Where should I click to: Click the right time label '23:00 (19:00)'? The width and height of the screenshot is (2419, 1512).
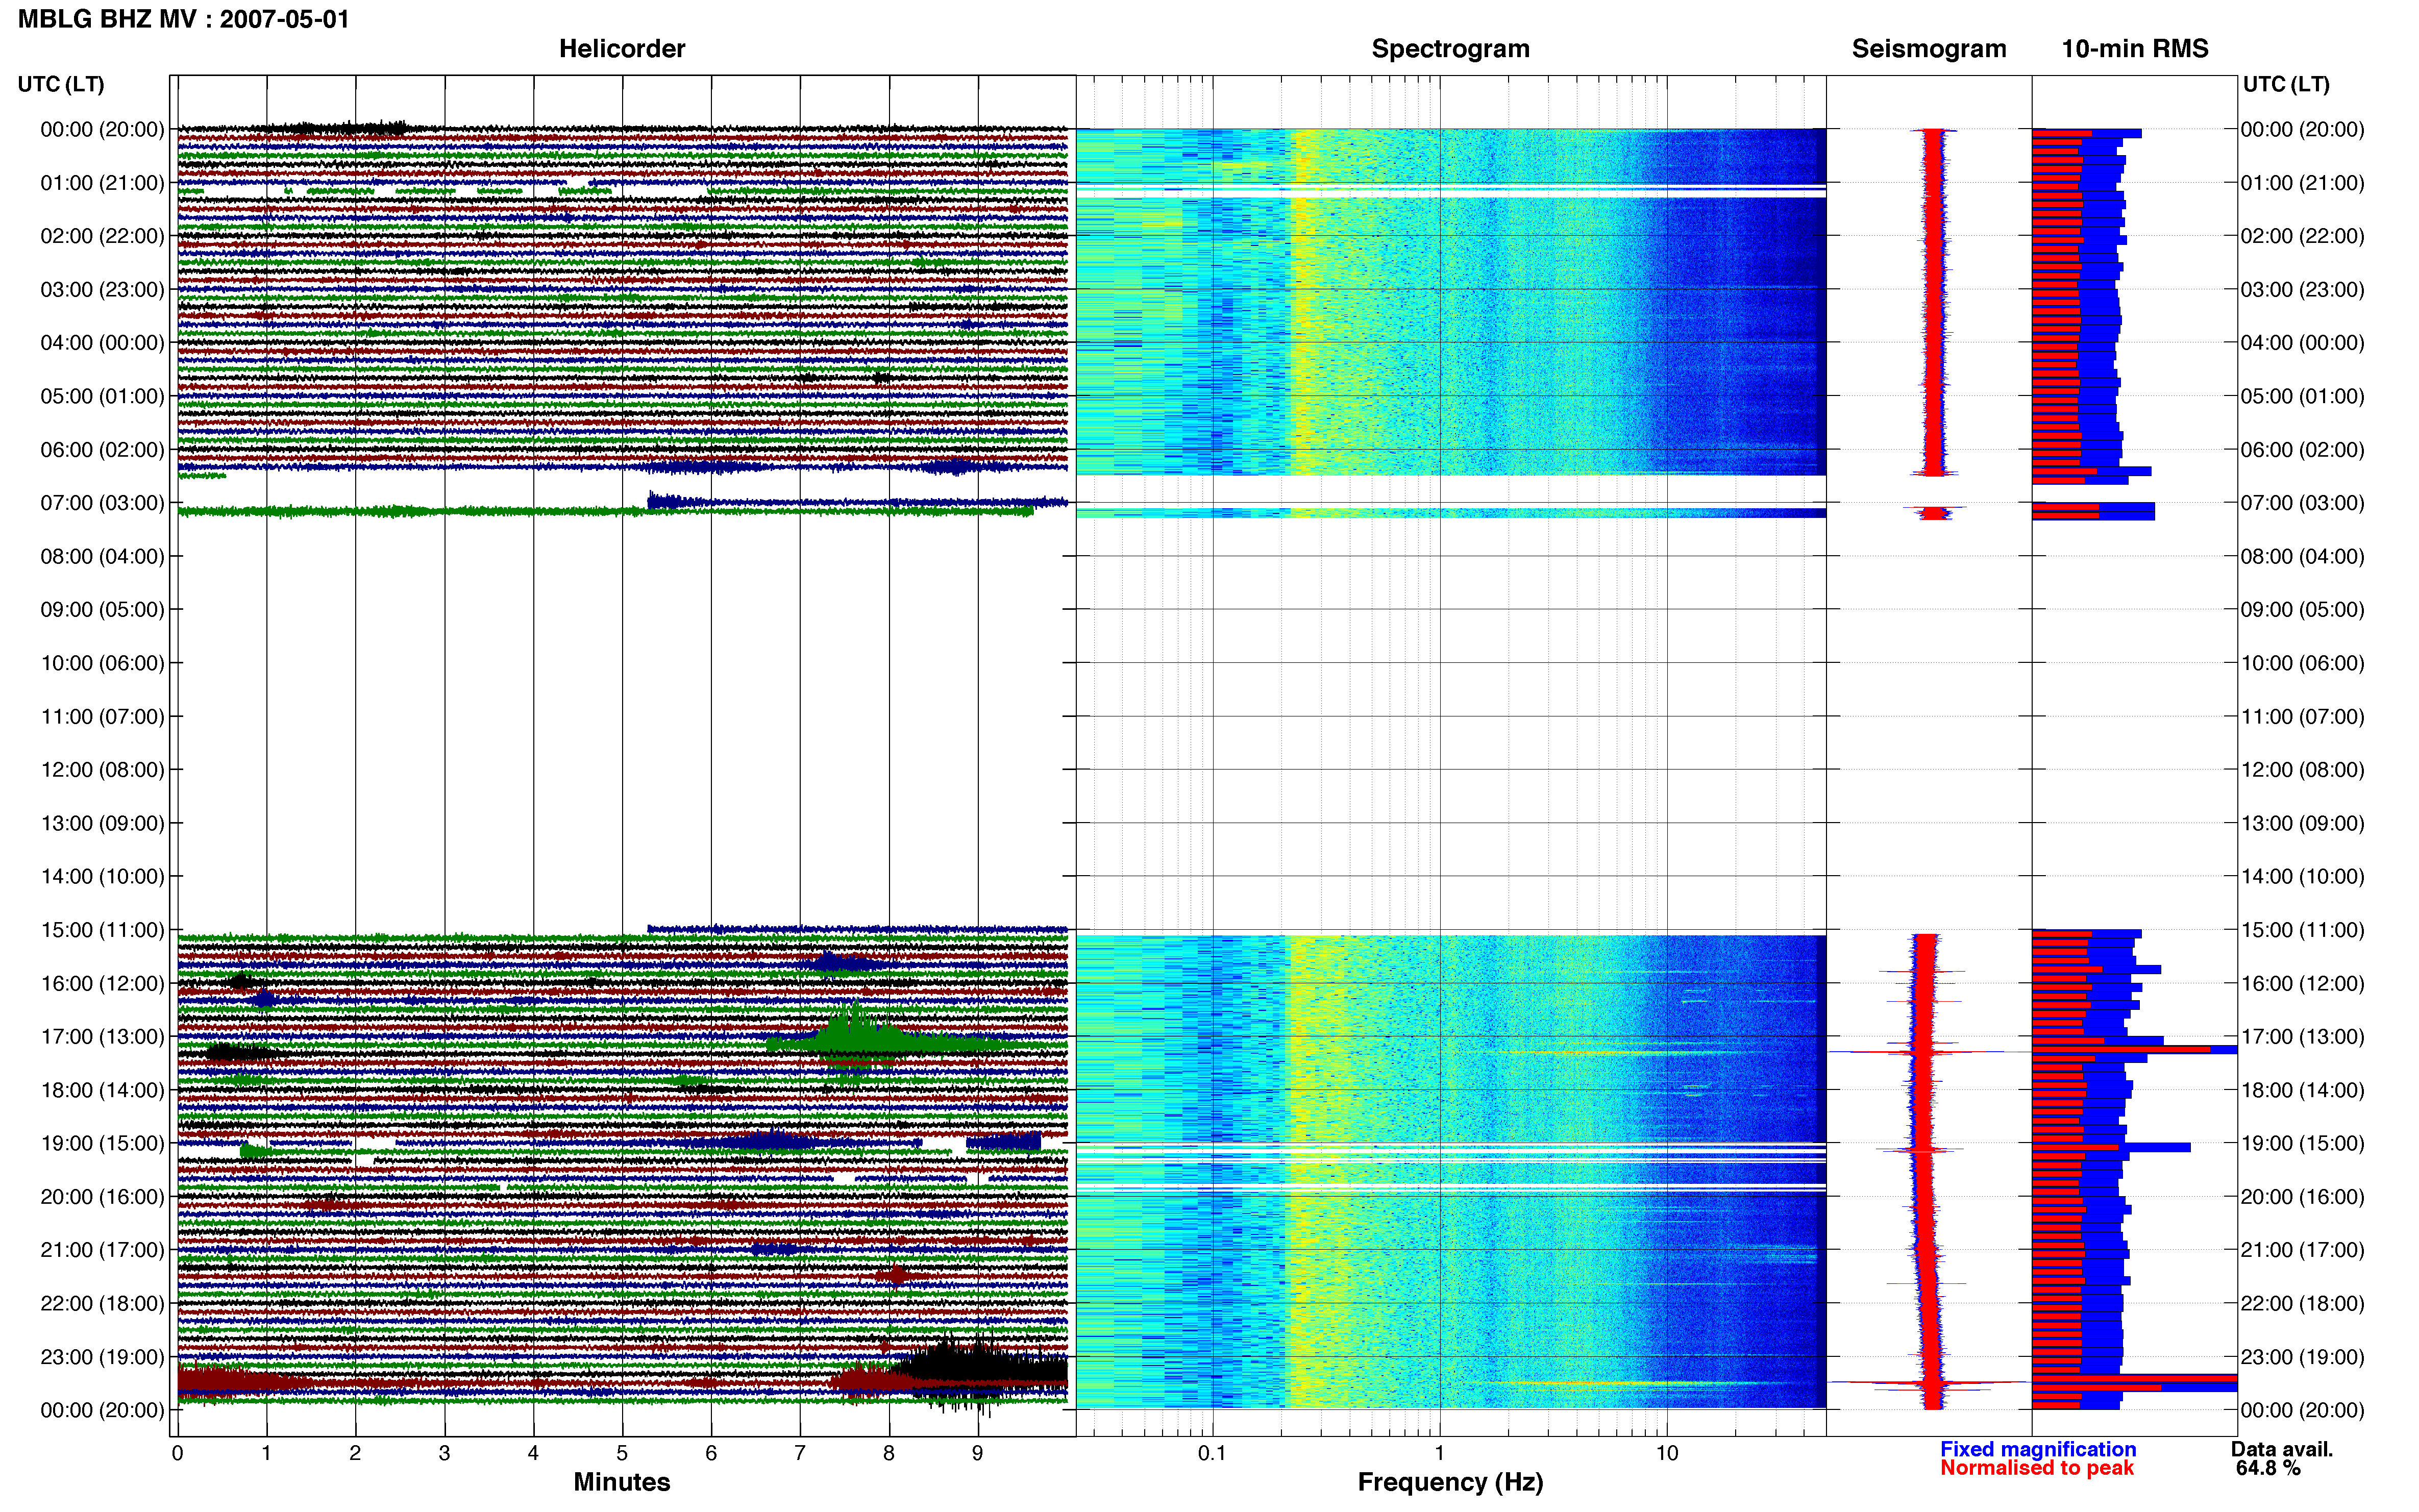(x=2302, y=1356)
